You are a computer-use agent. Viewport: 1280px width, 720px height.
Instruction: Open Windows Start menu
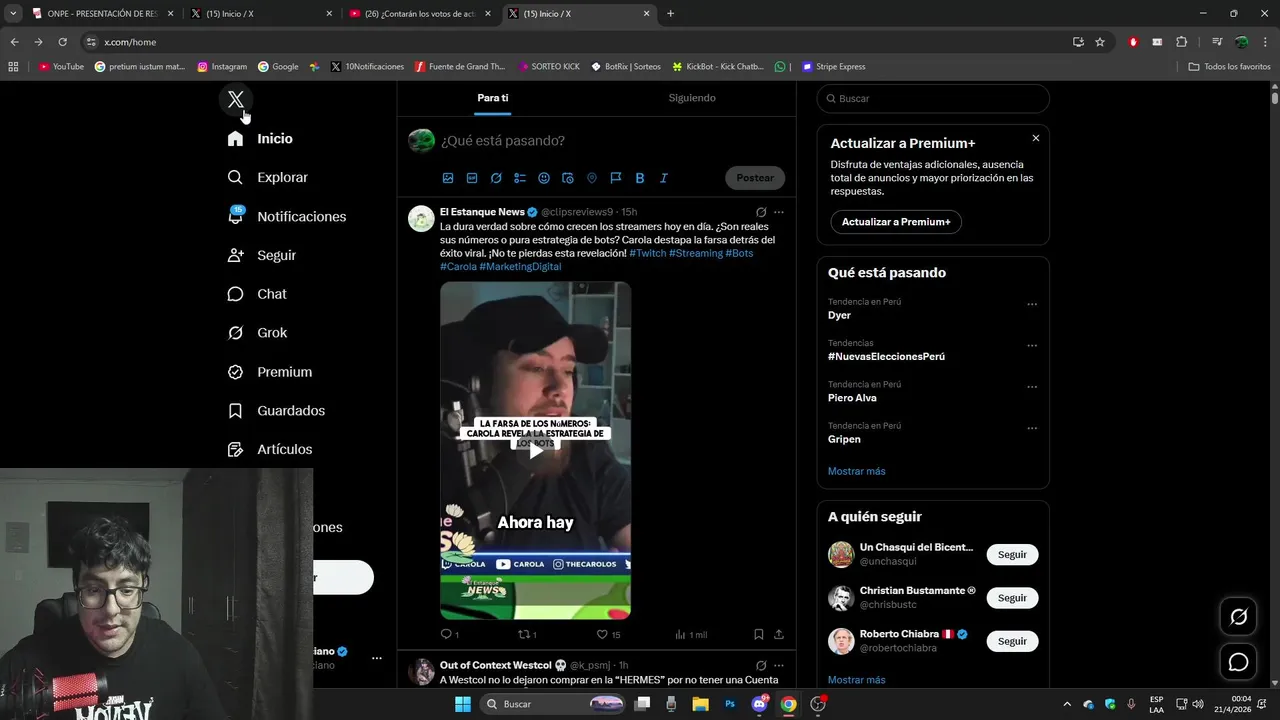point(463,704)
